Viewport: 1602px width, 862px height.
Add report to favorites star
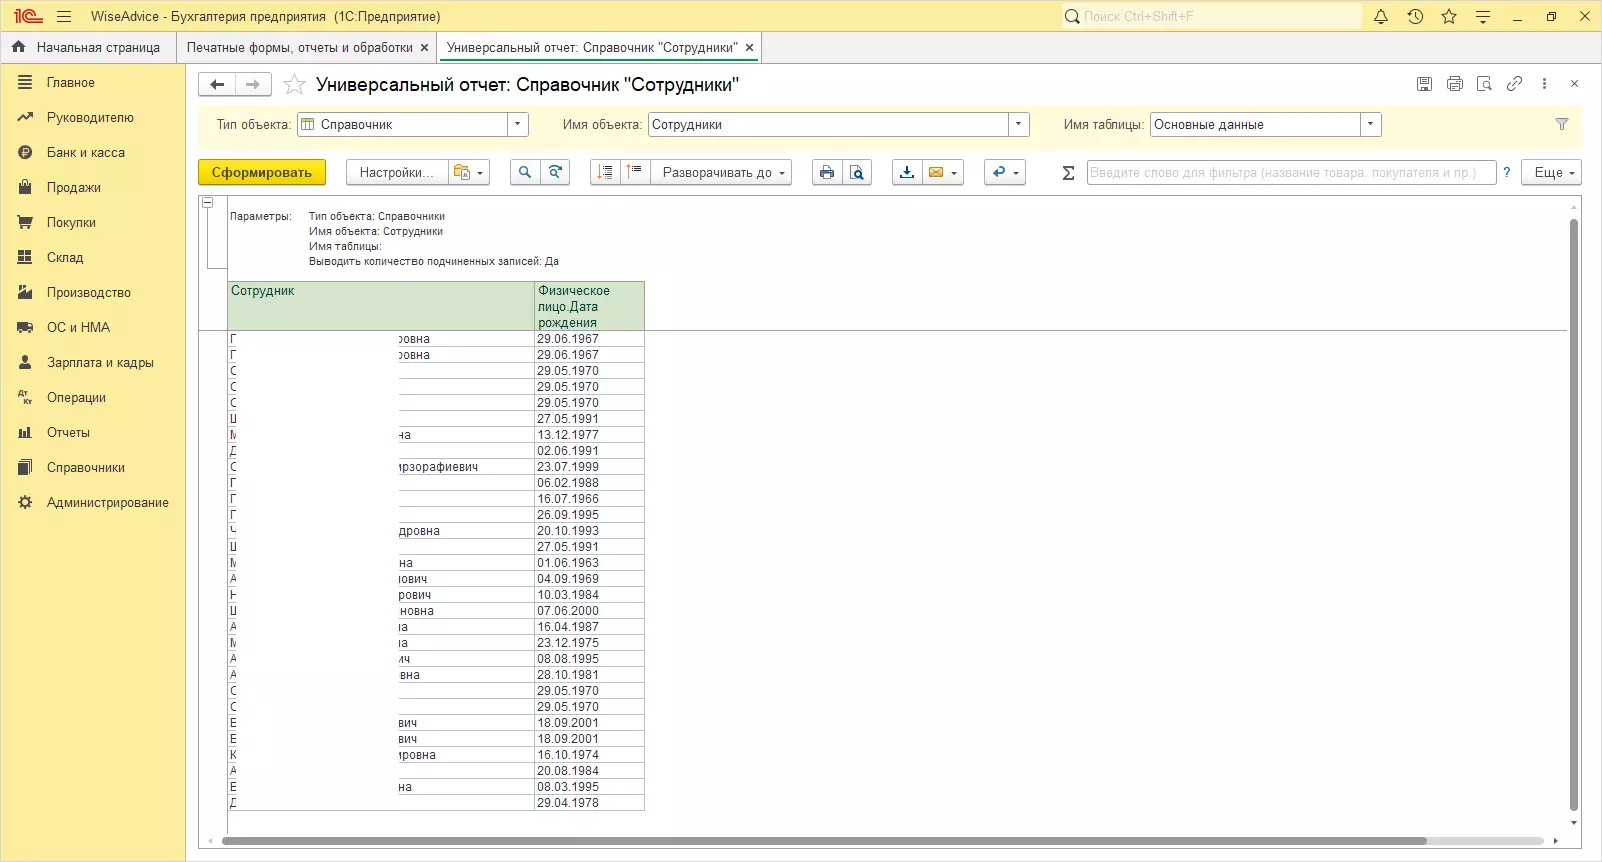point(294,85)
